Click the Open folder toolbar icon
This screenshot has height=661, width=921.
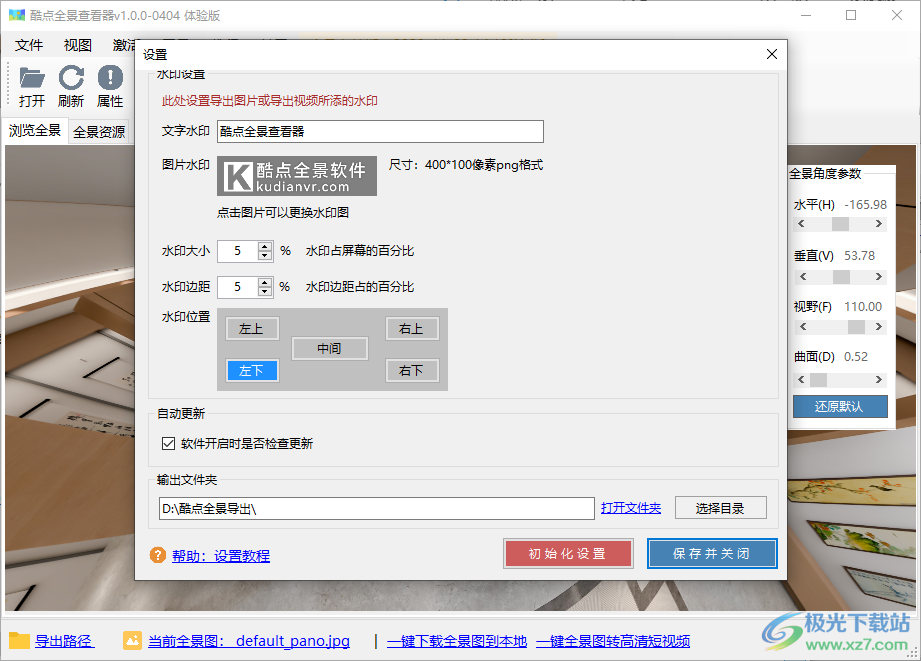click(x=32, y=78)
